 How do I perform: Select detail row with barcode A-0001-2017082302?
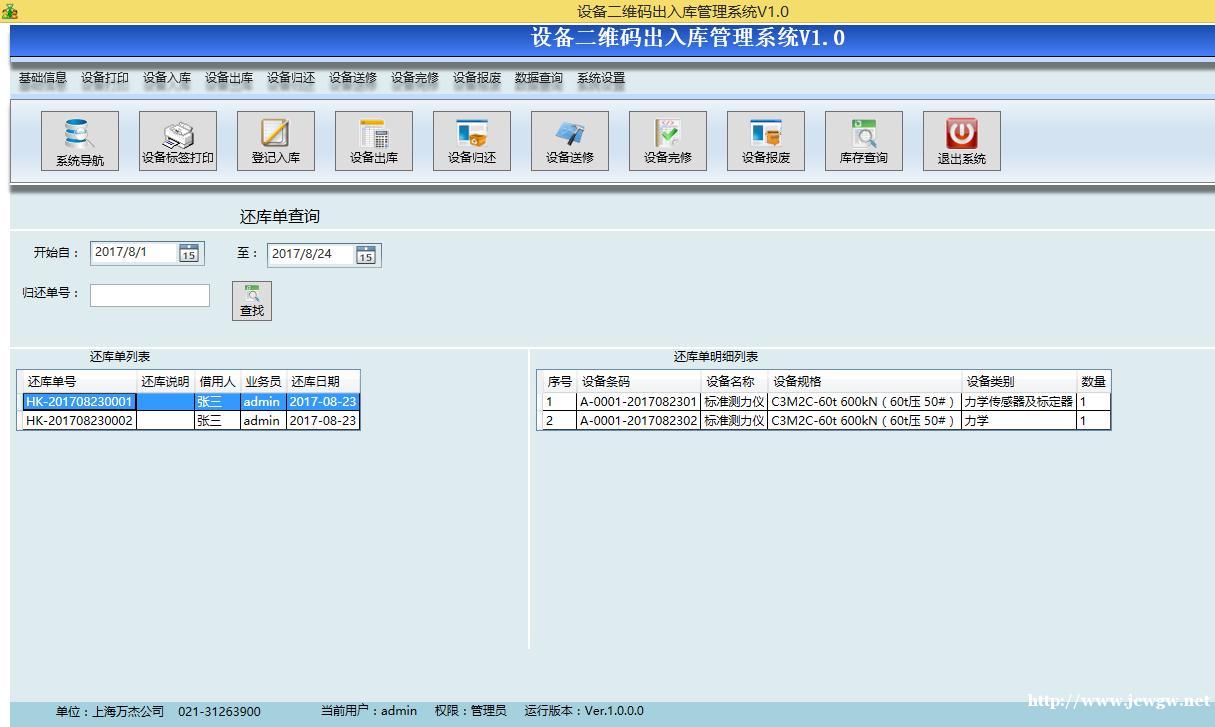tap(638, 421)
